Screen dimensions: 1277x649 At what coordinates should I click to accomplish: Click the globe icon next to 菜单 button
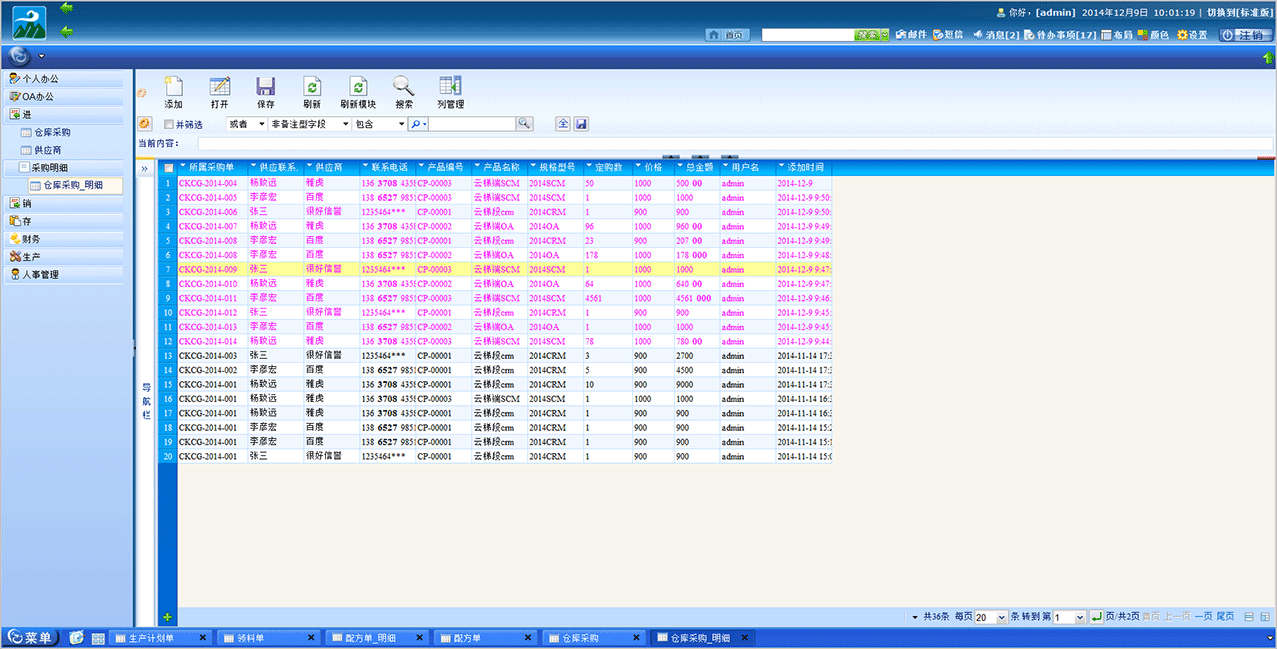pos(76,638)
